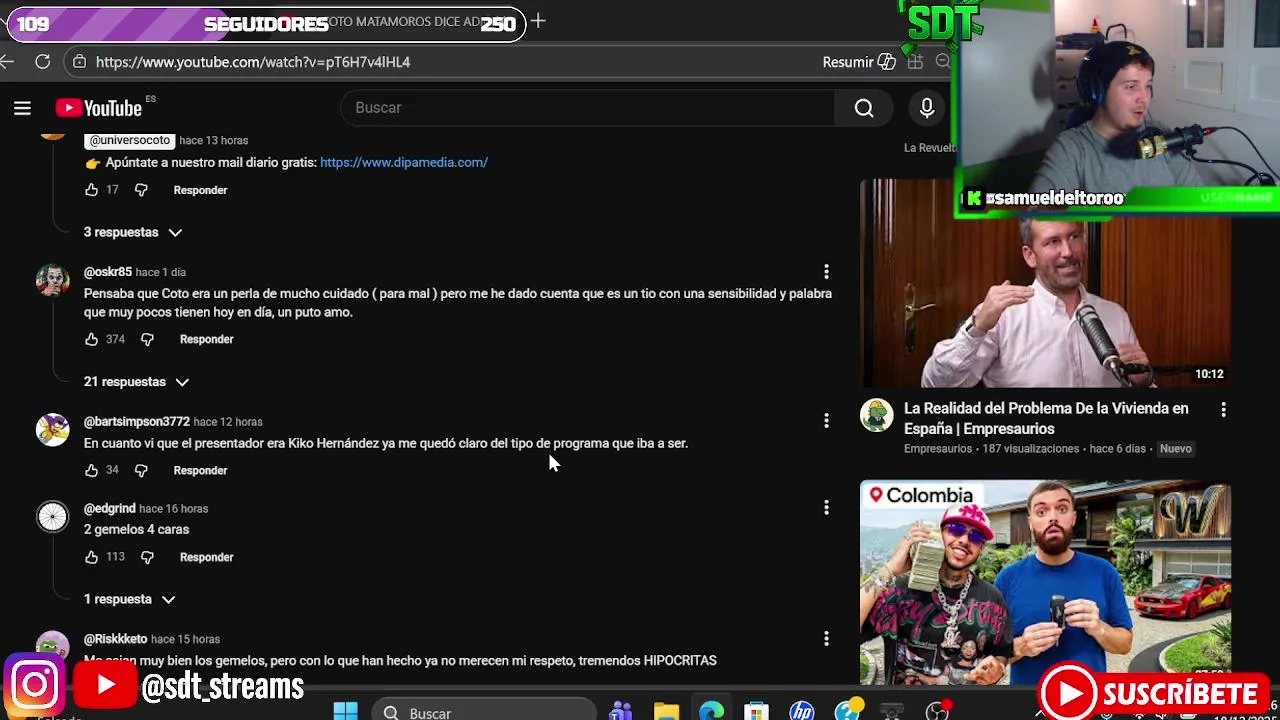Open options menu on @oskr85 comment
The image size is (1280, 720).
pos(826,272)
